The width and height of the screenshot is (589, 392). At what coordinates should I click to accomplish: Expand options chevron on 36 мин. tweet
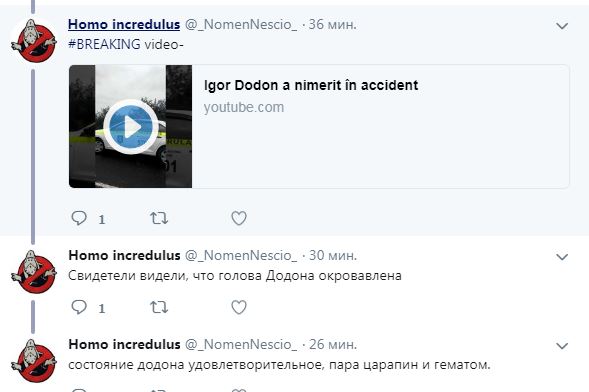(562, 26)
